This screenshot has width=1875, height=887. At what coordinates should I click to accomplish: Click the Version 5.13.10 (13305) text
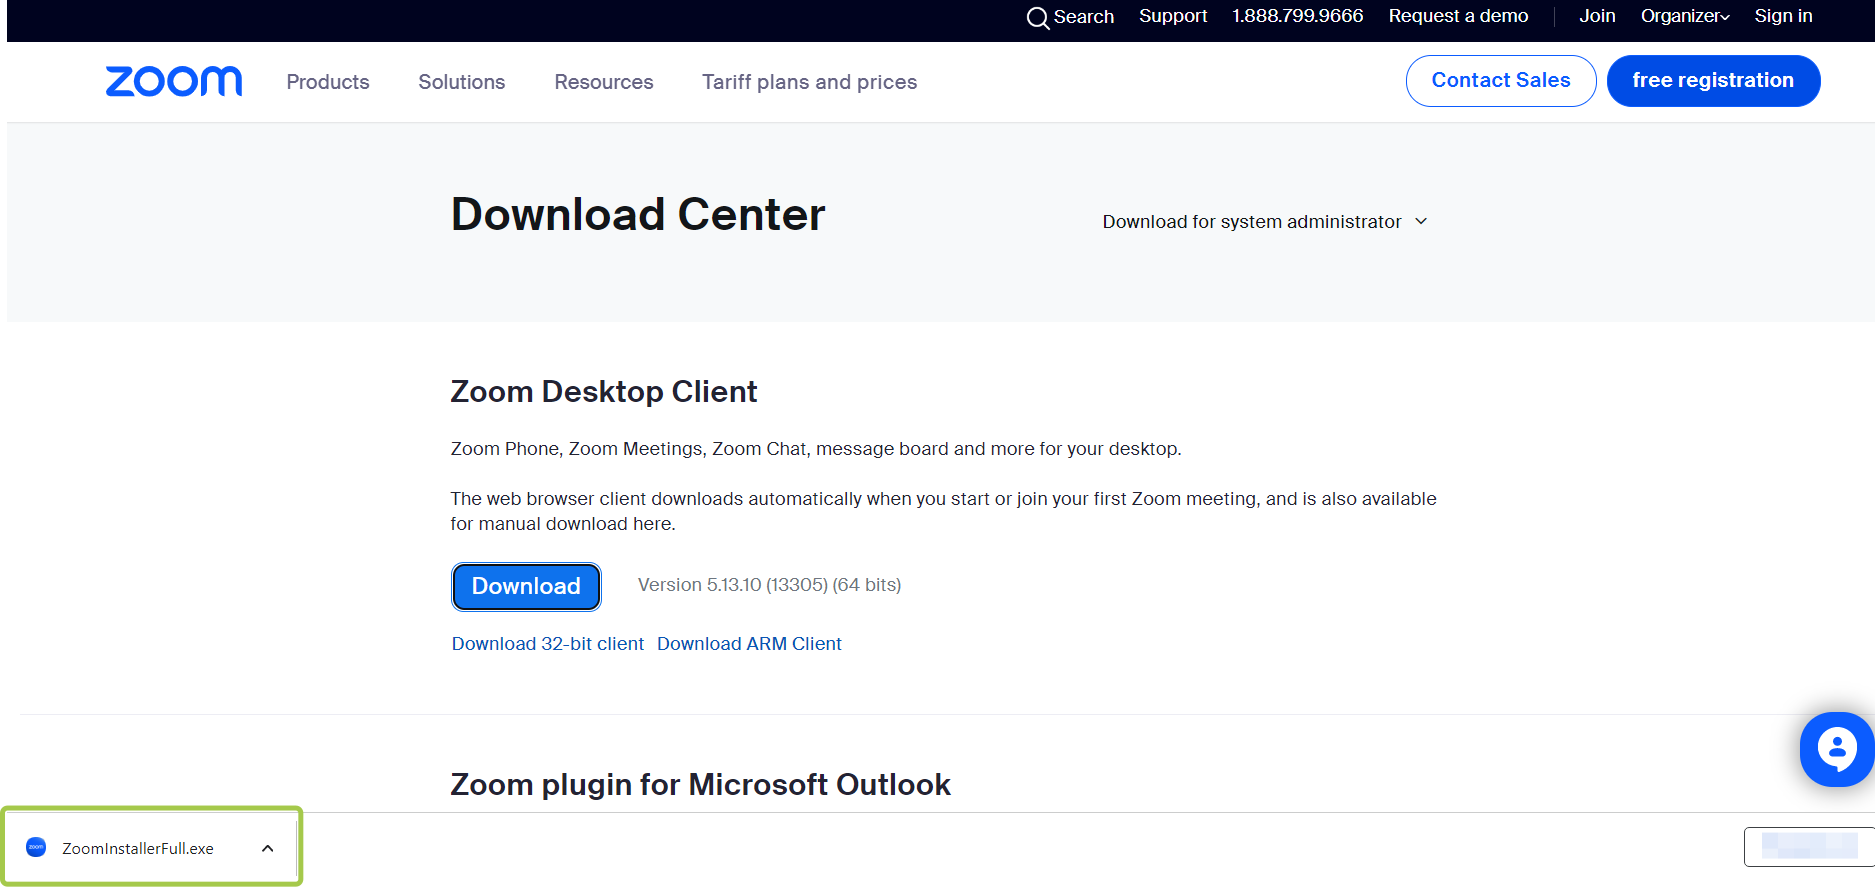pyautogui.click(x=769, y=585)
